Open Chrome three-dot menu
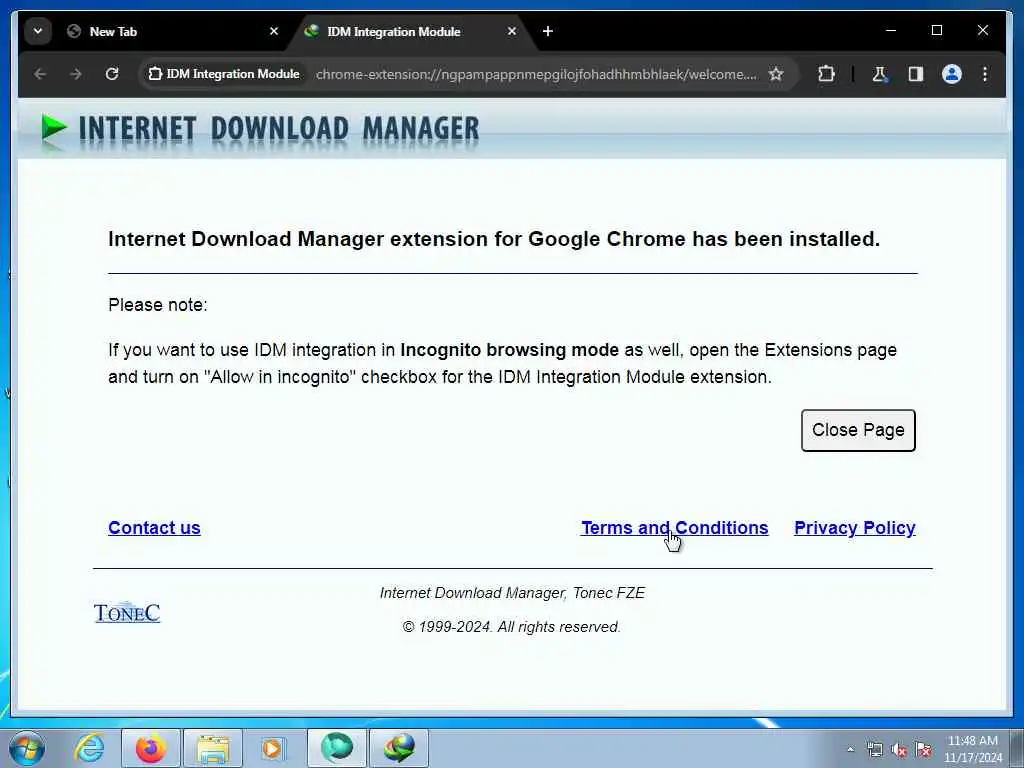Screen dimensions: 1024x768 pyautogui.click(x=985, y=74)
